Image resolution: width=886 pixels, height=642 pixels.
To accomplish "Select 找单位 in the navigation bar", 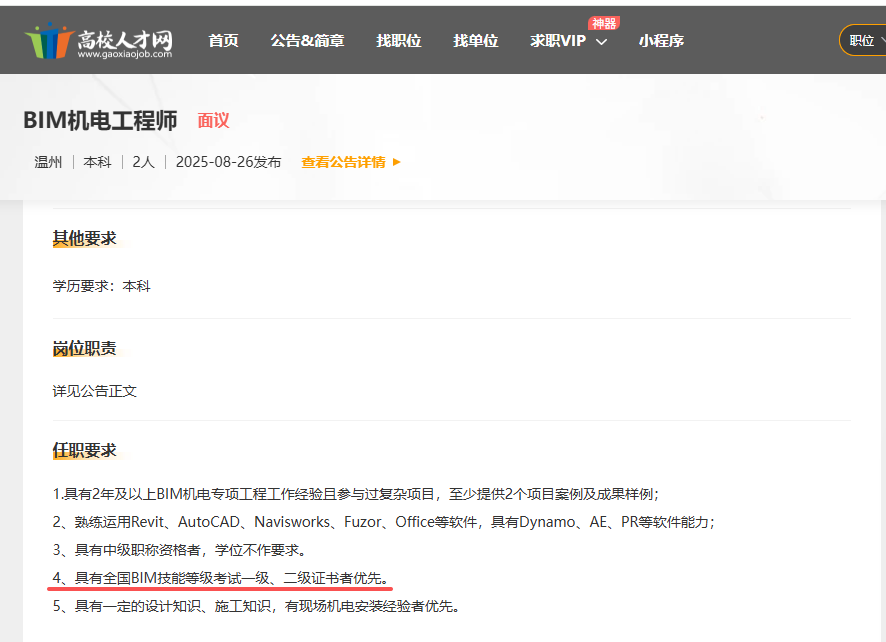I will click(475, 41).
